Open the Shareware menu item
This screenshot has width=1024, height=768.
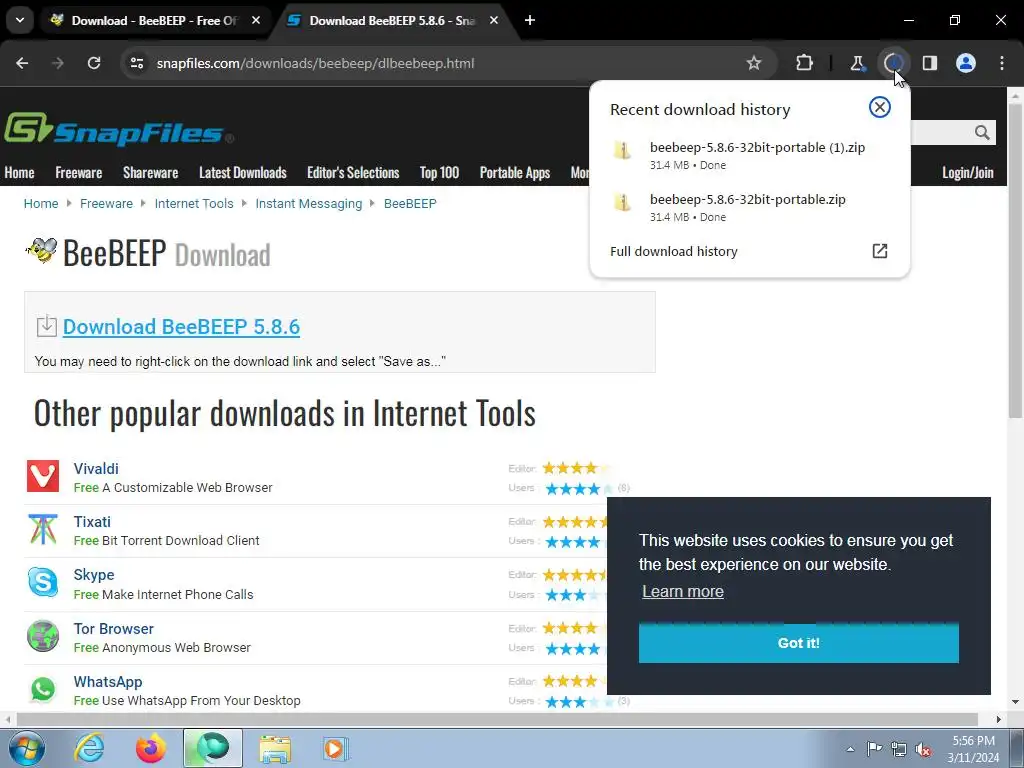coord(151,172)
